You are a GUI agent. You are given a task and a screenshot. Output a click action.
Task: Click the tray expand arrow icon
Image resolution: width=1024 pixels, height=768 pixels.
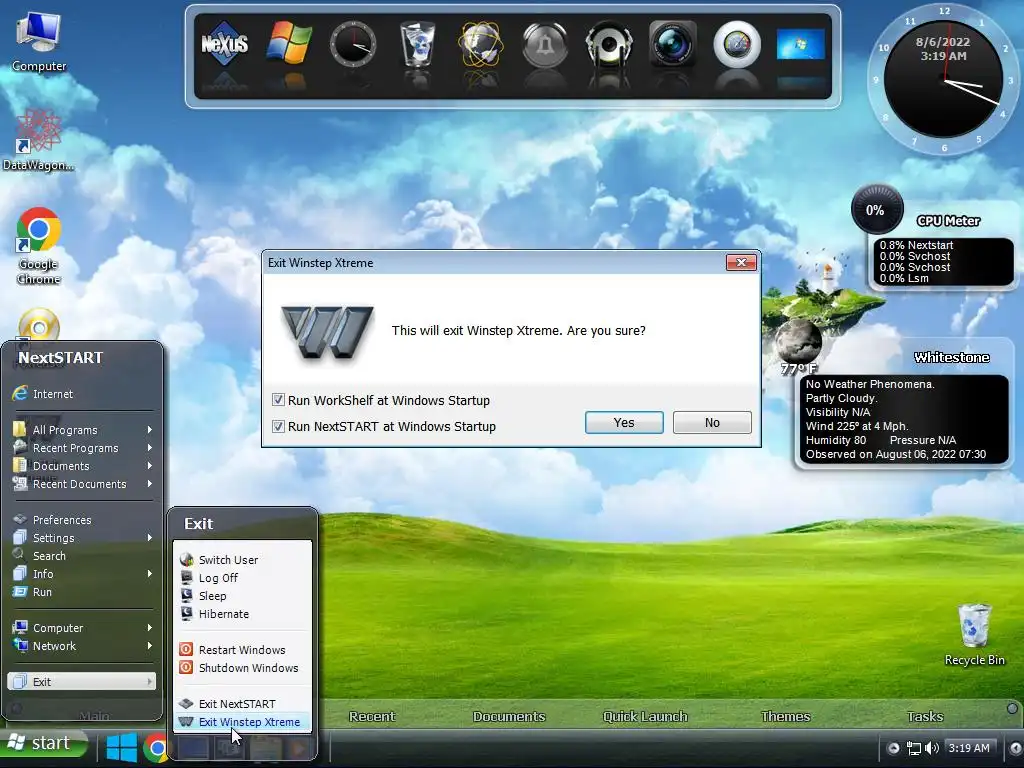click(893, 748)
